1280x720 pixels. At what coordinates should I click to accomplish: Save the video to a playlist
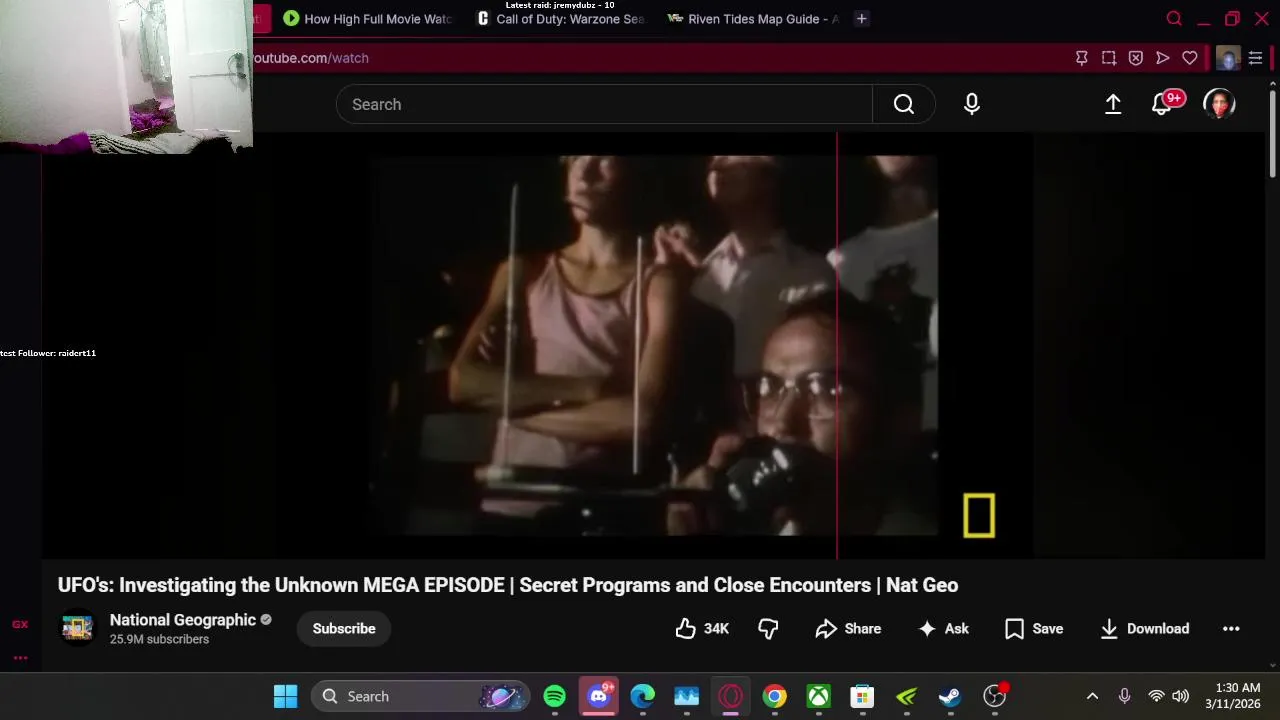[x=1034, y=628]
